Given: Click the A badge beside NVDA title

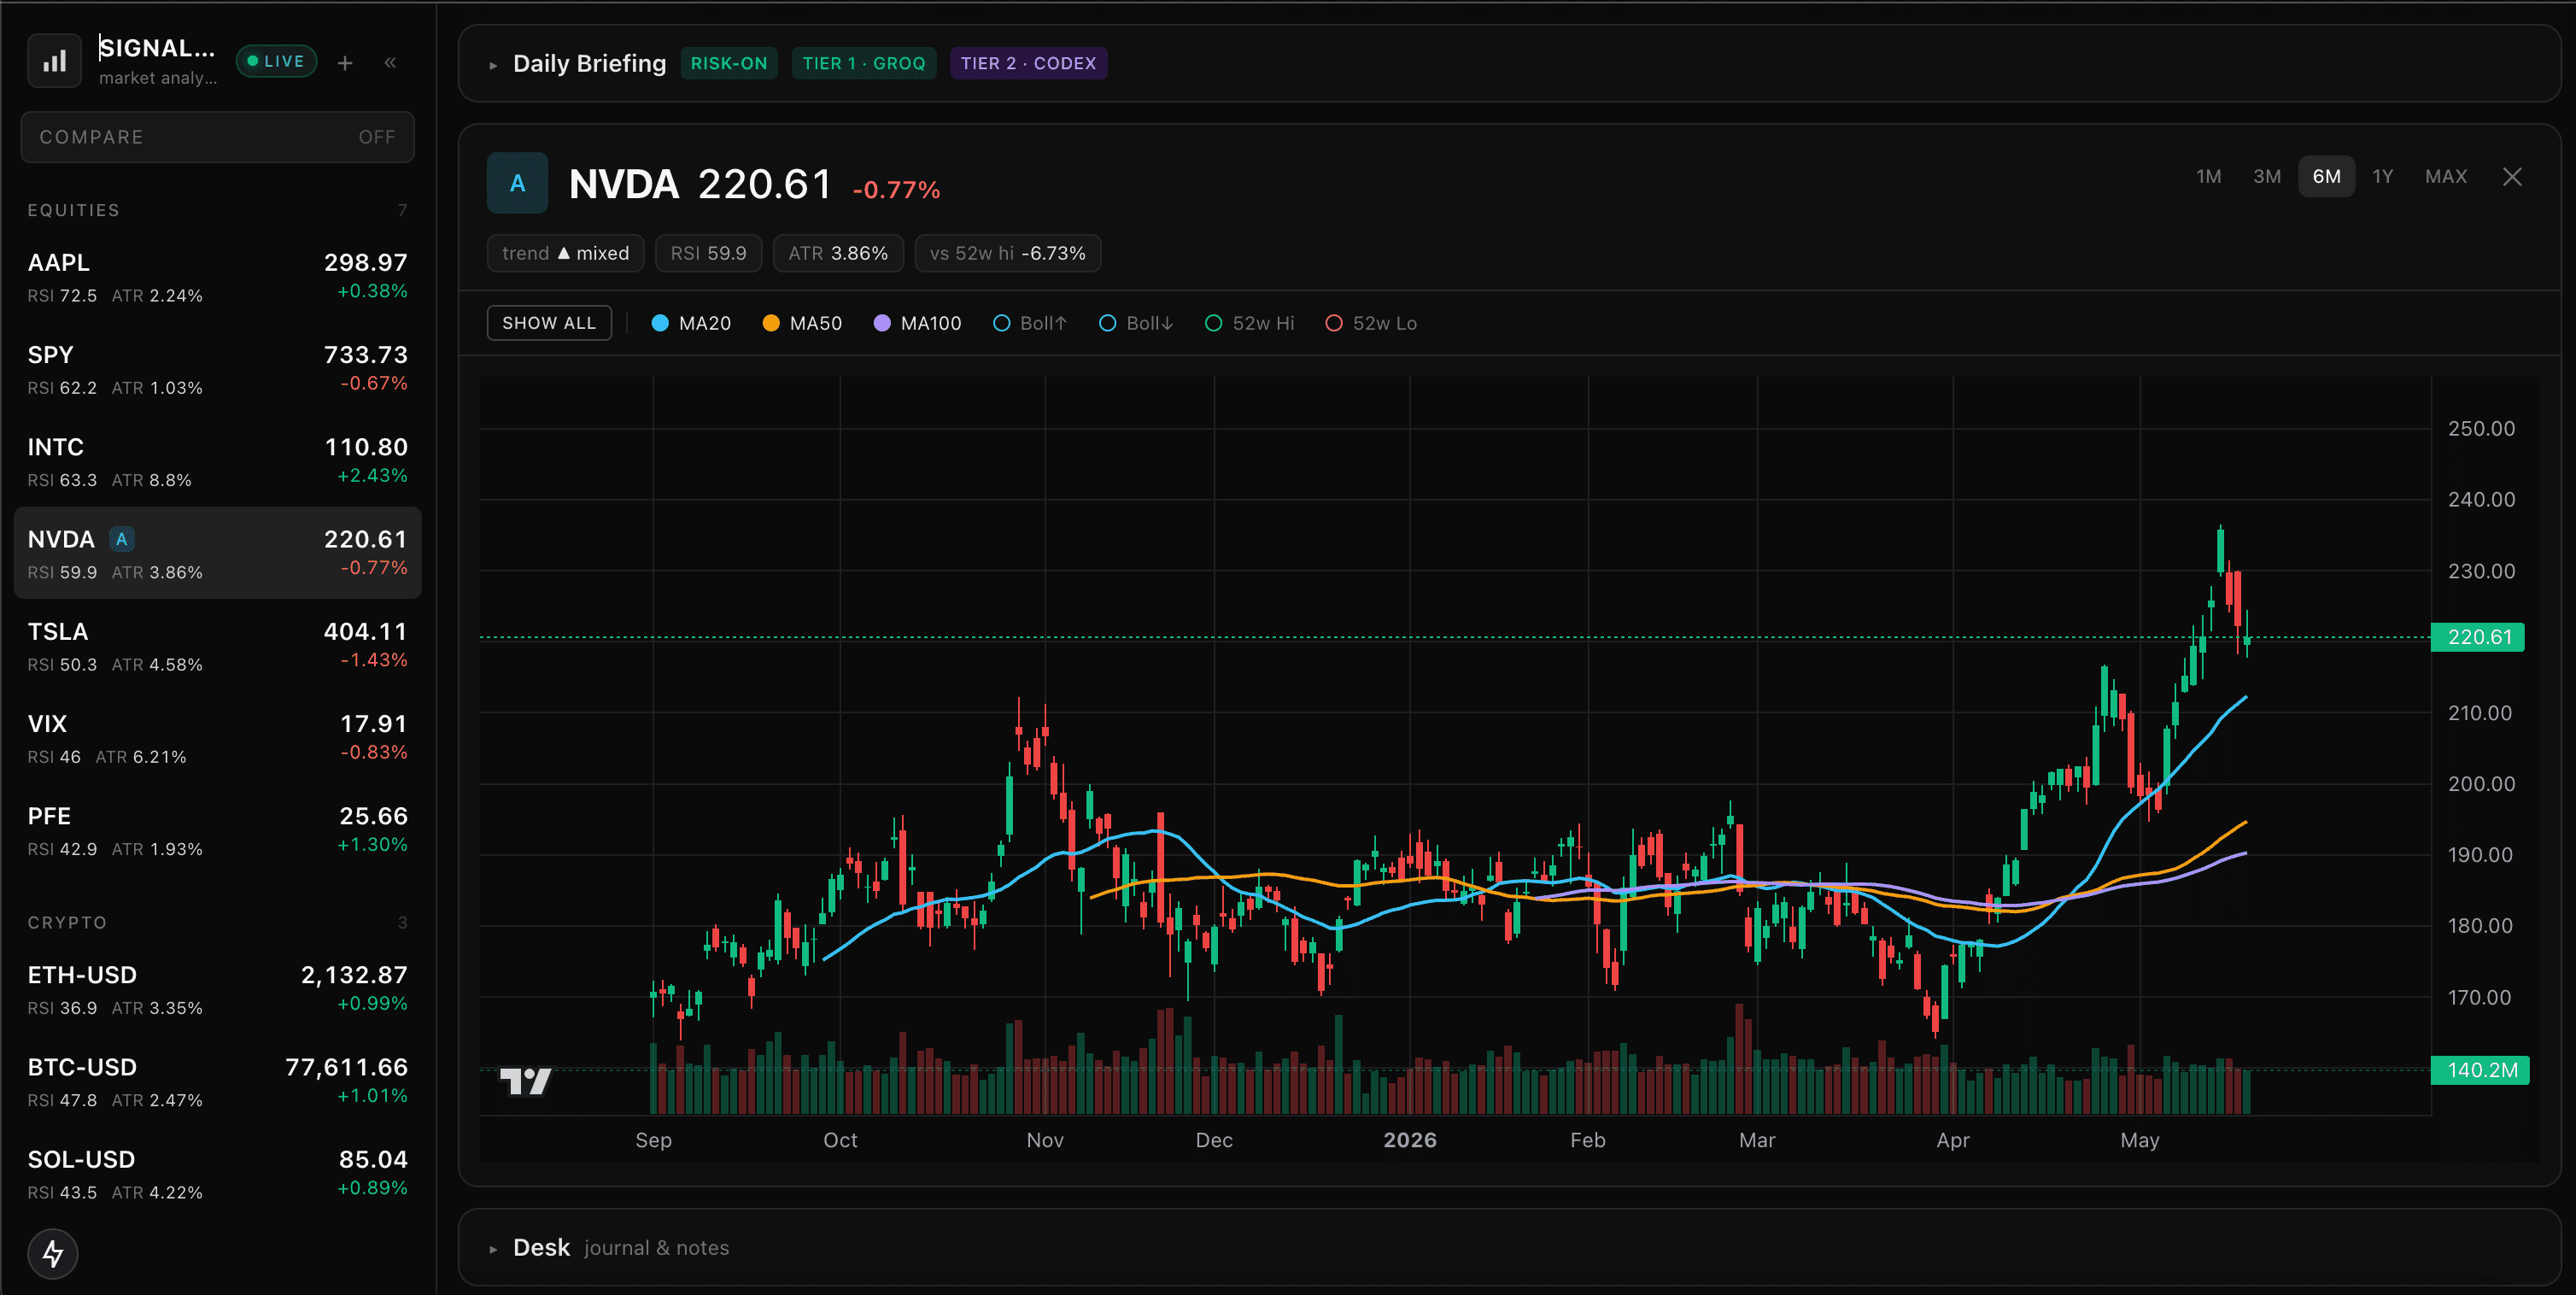Looking at the screenshot, I should point(517,183).
